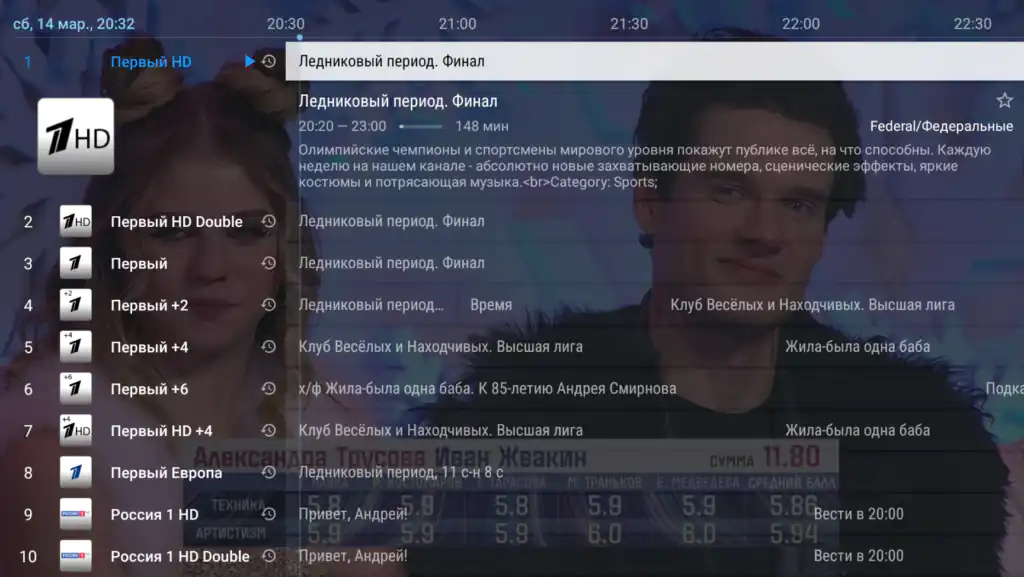
Task: Open archive icon for Россия 1 HD Double
Action: coord(268,556)
